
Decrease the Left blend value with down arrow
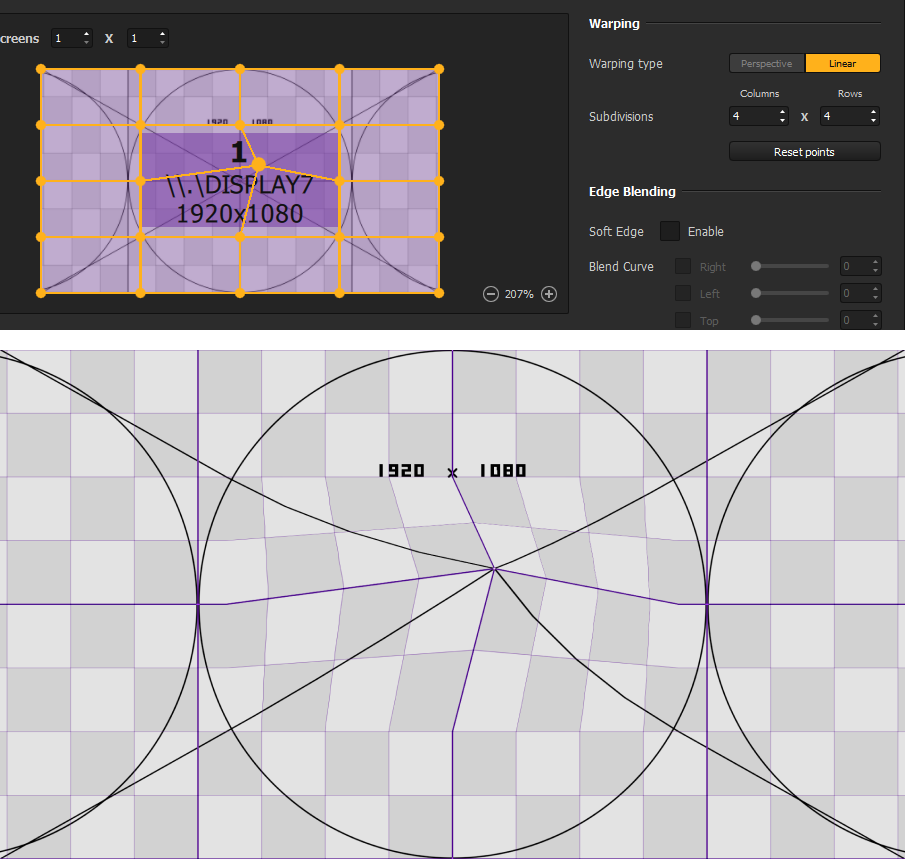[876, 297]
